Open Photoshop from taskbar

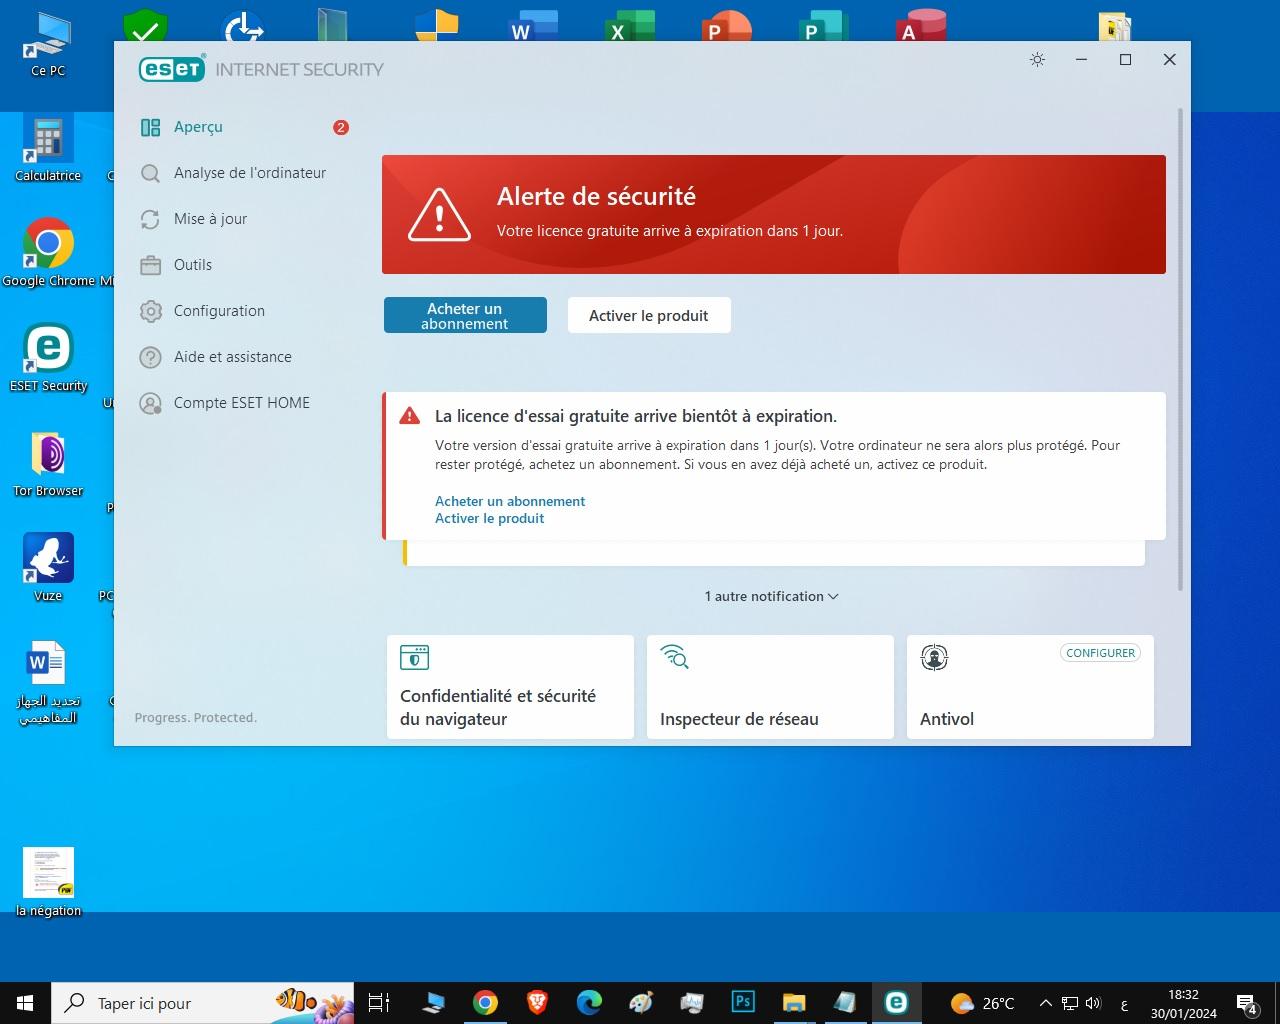pos(743,1002)
